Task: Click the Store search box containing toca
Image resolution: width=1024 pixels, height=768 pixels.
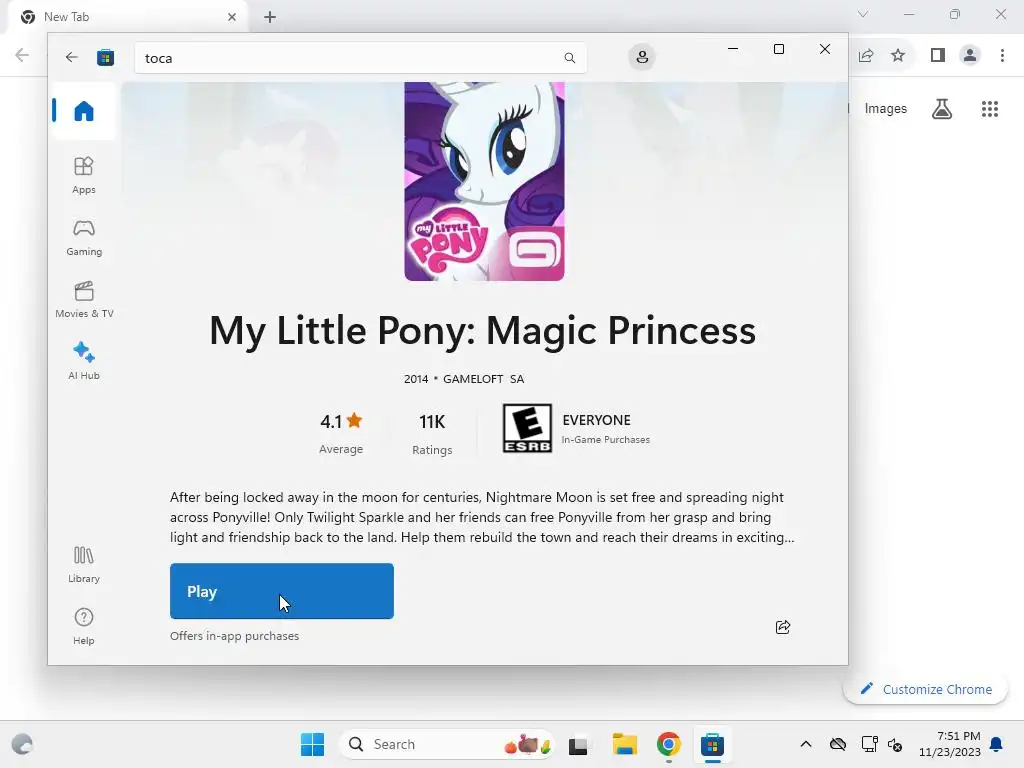Action: (x=360, y=57)
